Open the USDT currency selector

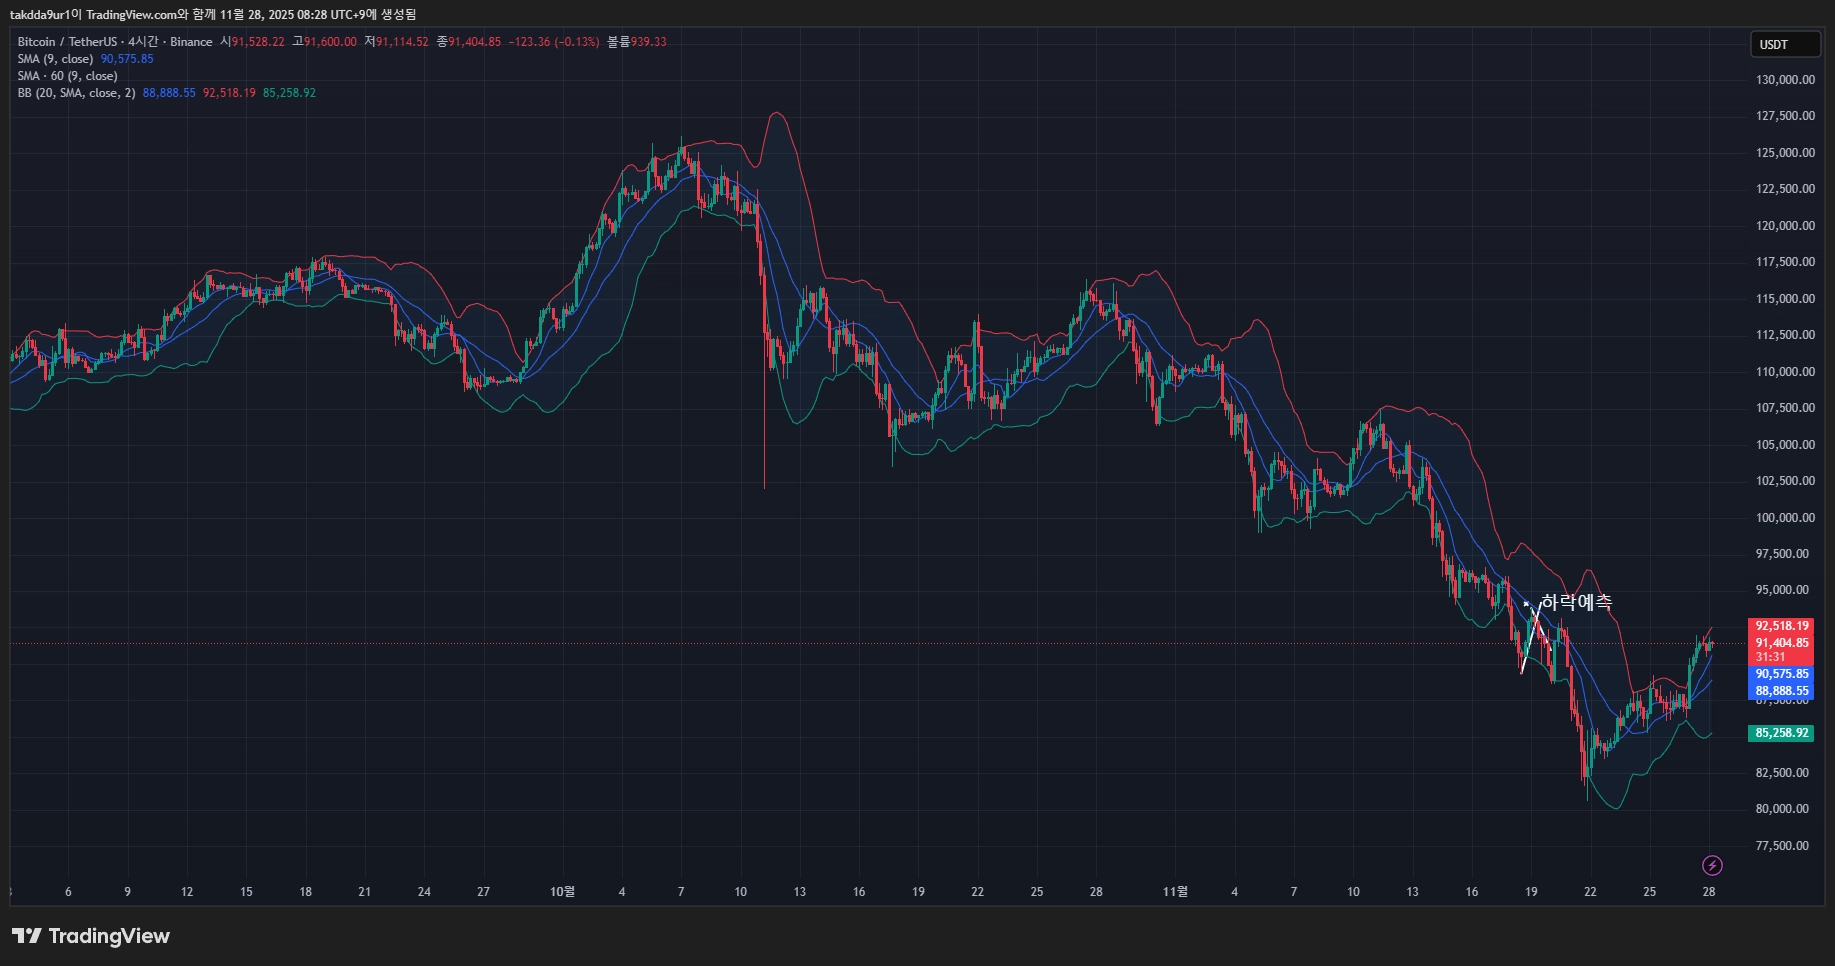(1784, 44)
